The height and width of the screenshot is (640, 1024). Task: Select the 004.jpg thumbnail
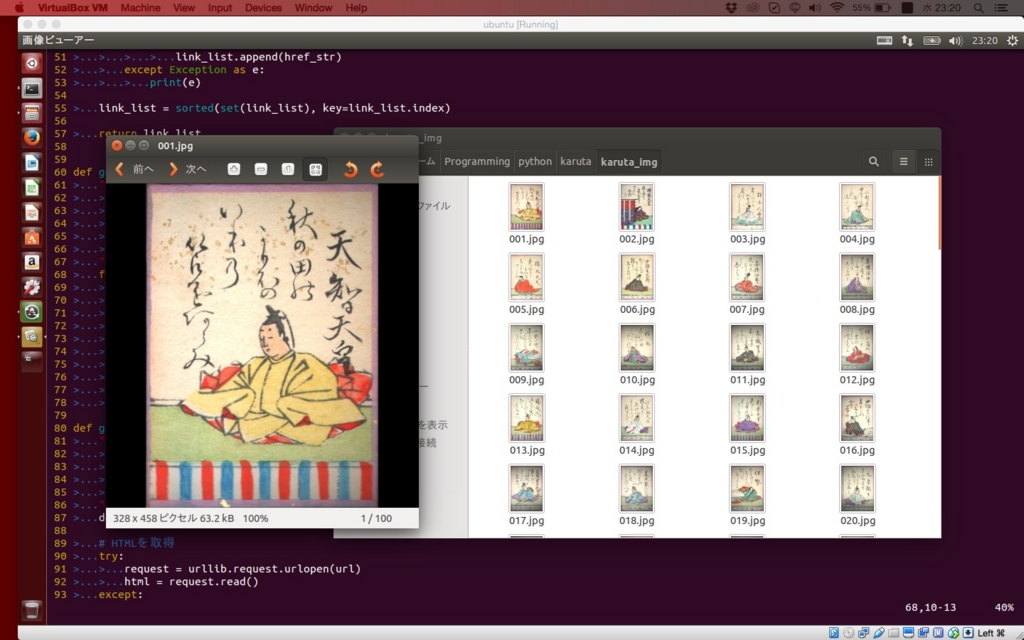point(857,207)
